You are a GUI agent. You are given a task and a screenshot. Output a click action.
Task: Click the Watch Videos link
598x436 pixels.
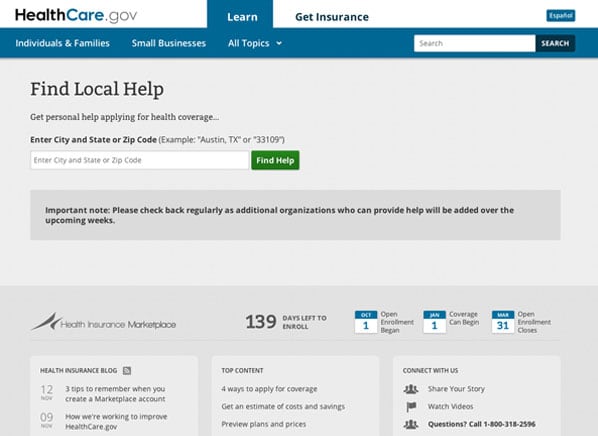tap(450, 407)
